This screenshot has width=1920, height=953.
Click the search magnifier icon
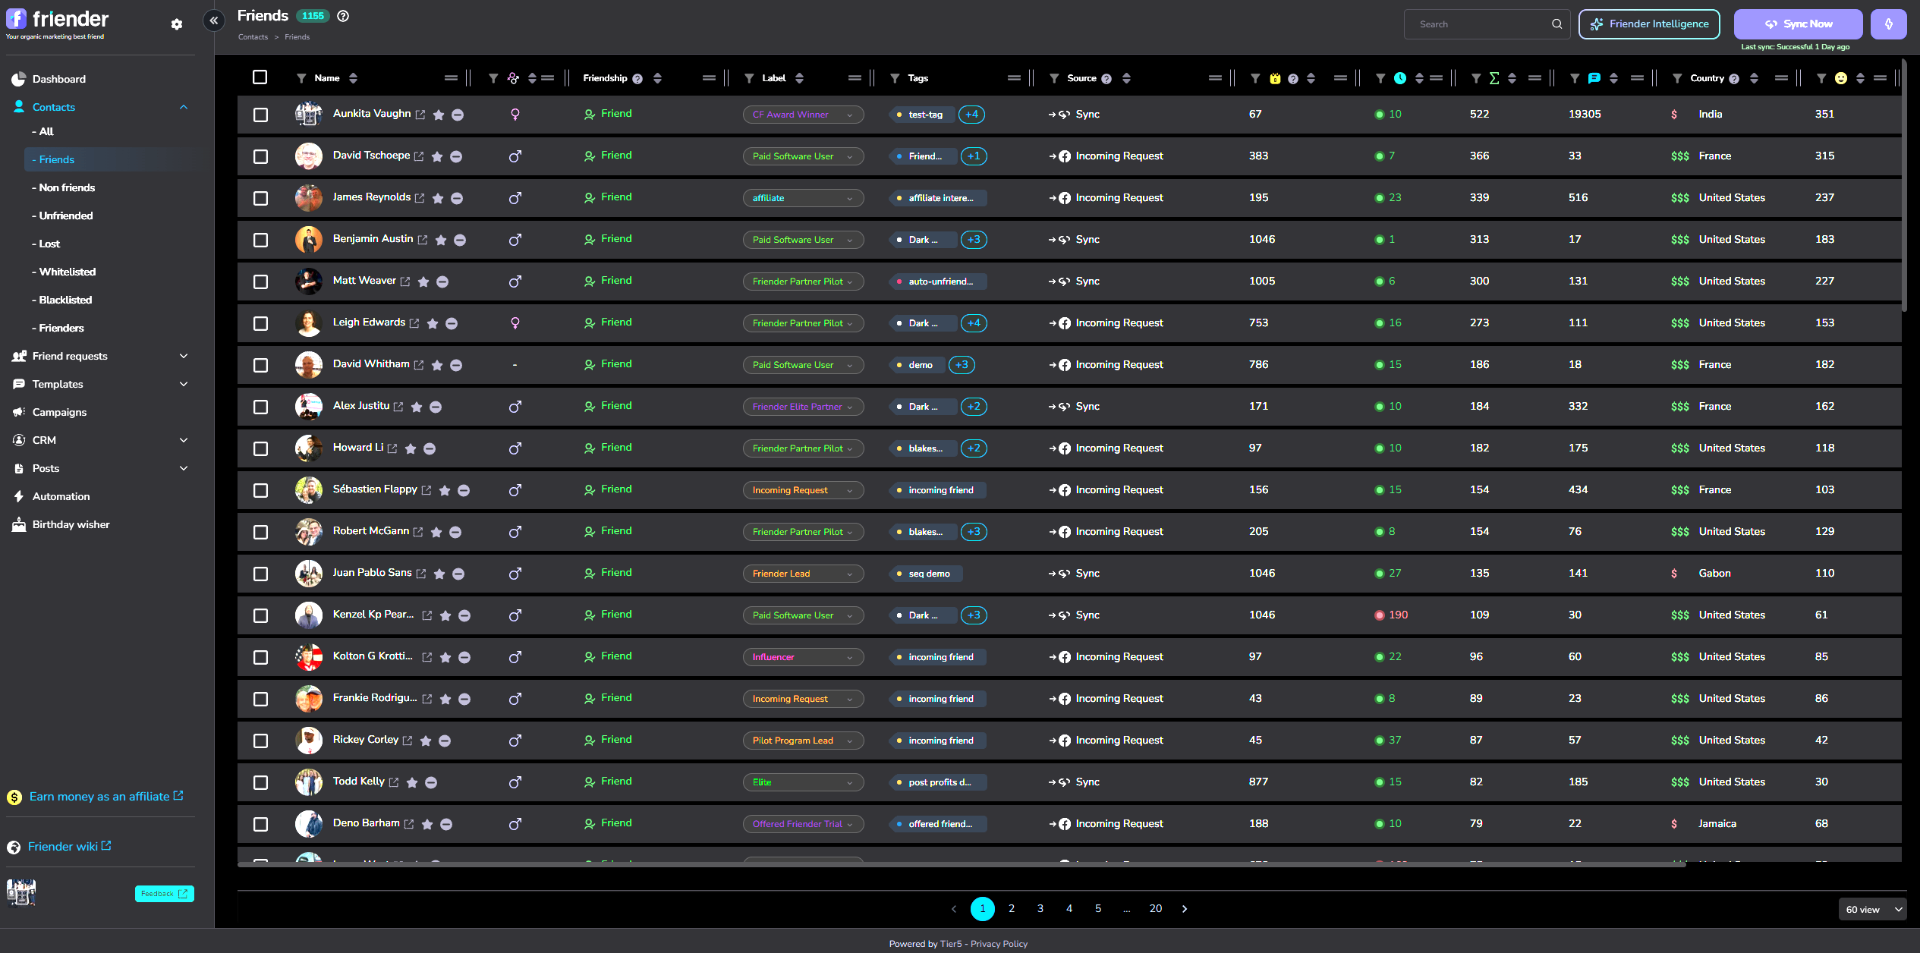pos(1557,24)
